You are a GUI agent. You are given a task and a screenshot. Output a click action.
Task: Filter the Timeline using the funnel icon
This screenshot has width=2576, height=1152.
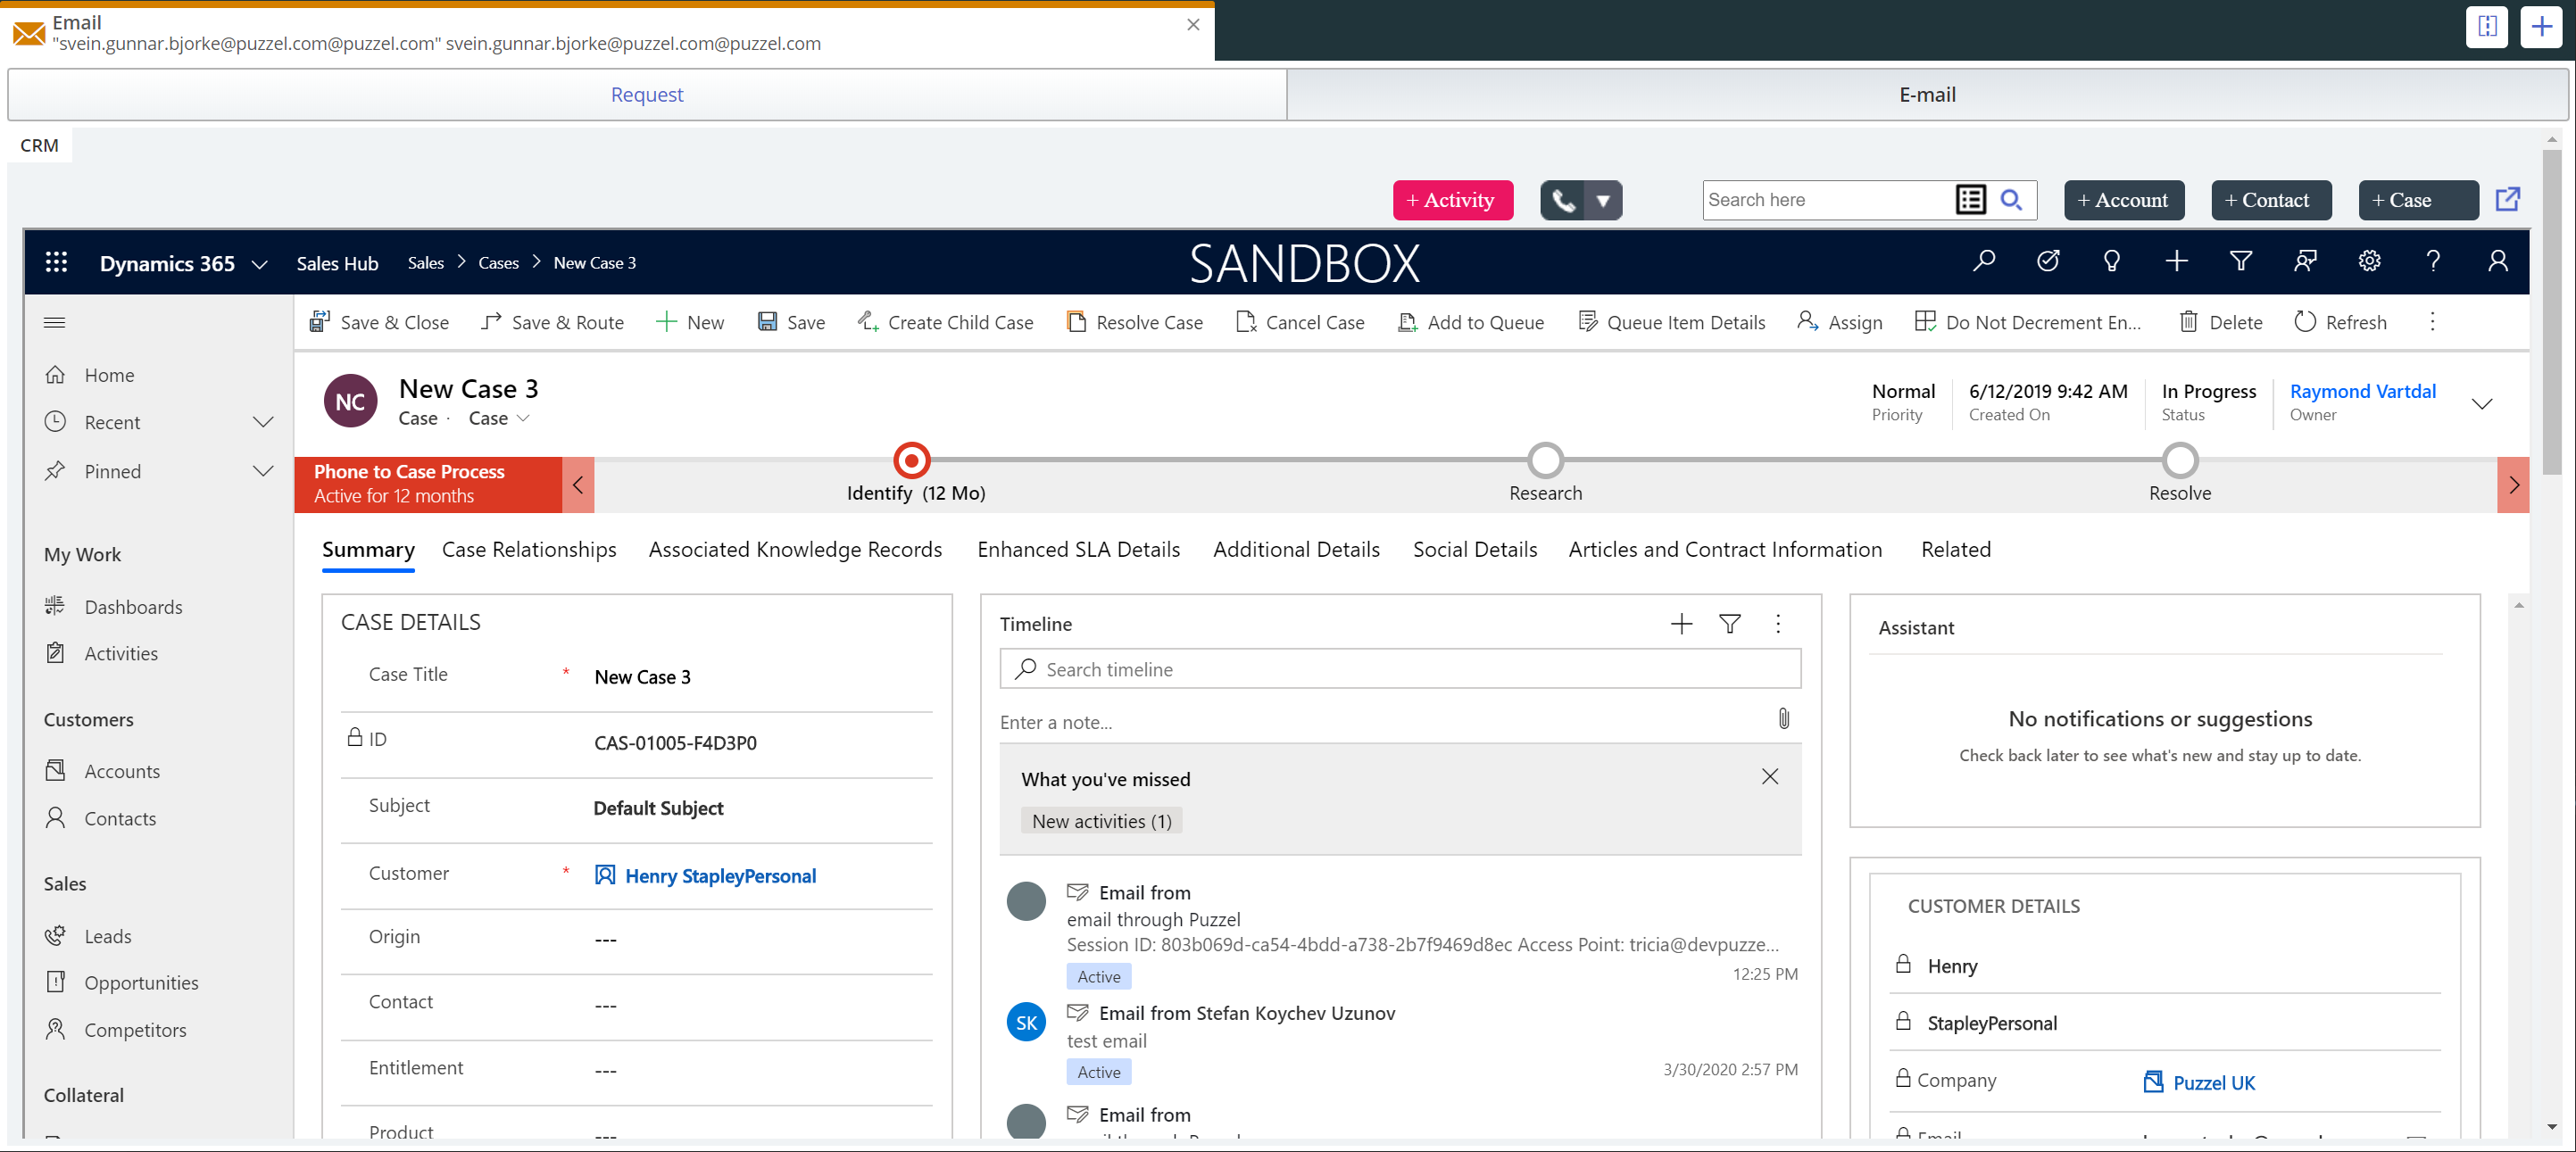point(1729,624)
